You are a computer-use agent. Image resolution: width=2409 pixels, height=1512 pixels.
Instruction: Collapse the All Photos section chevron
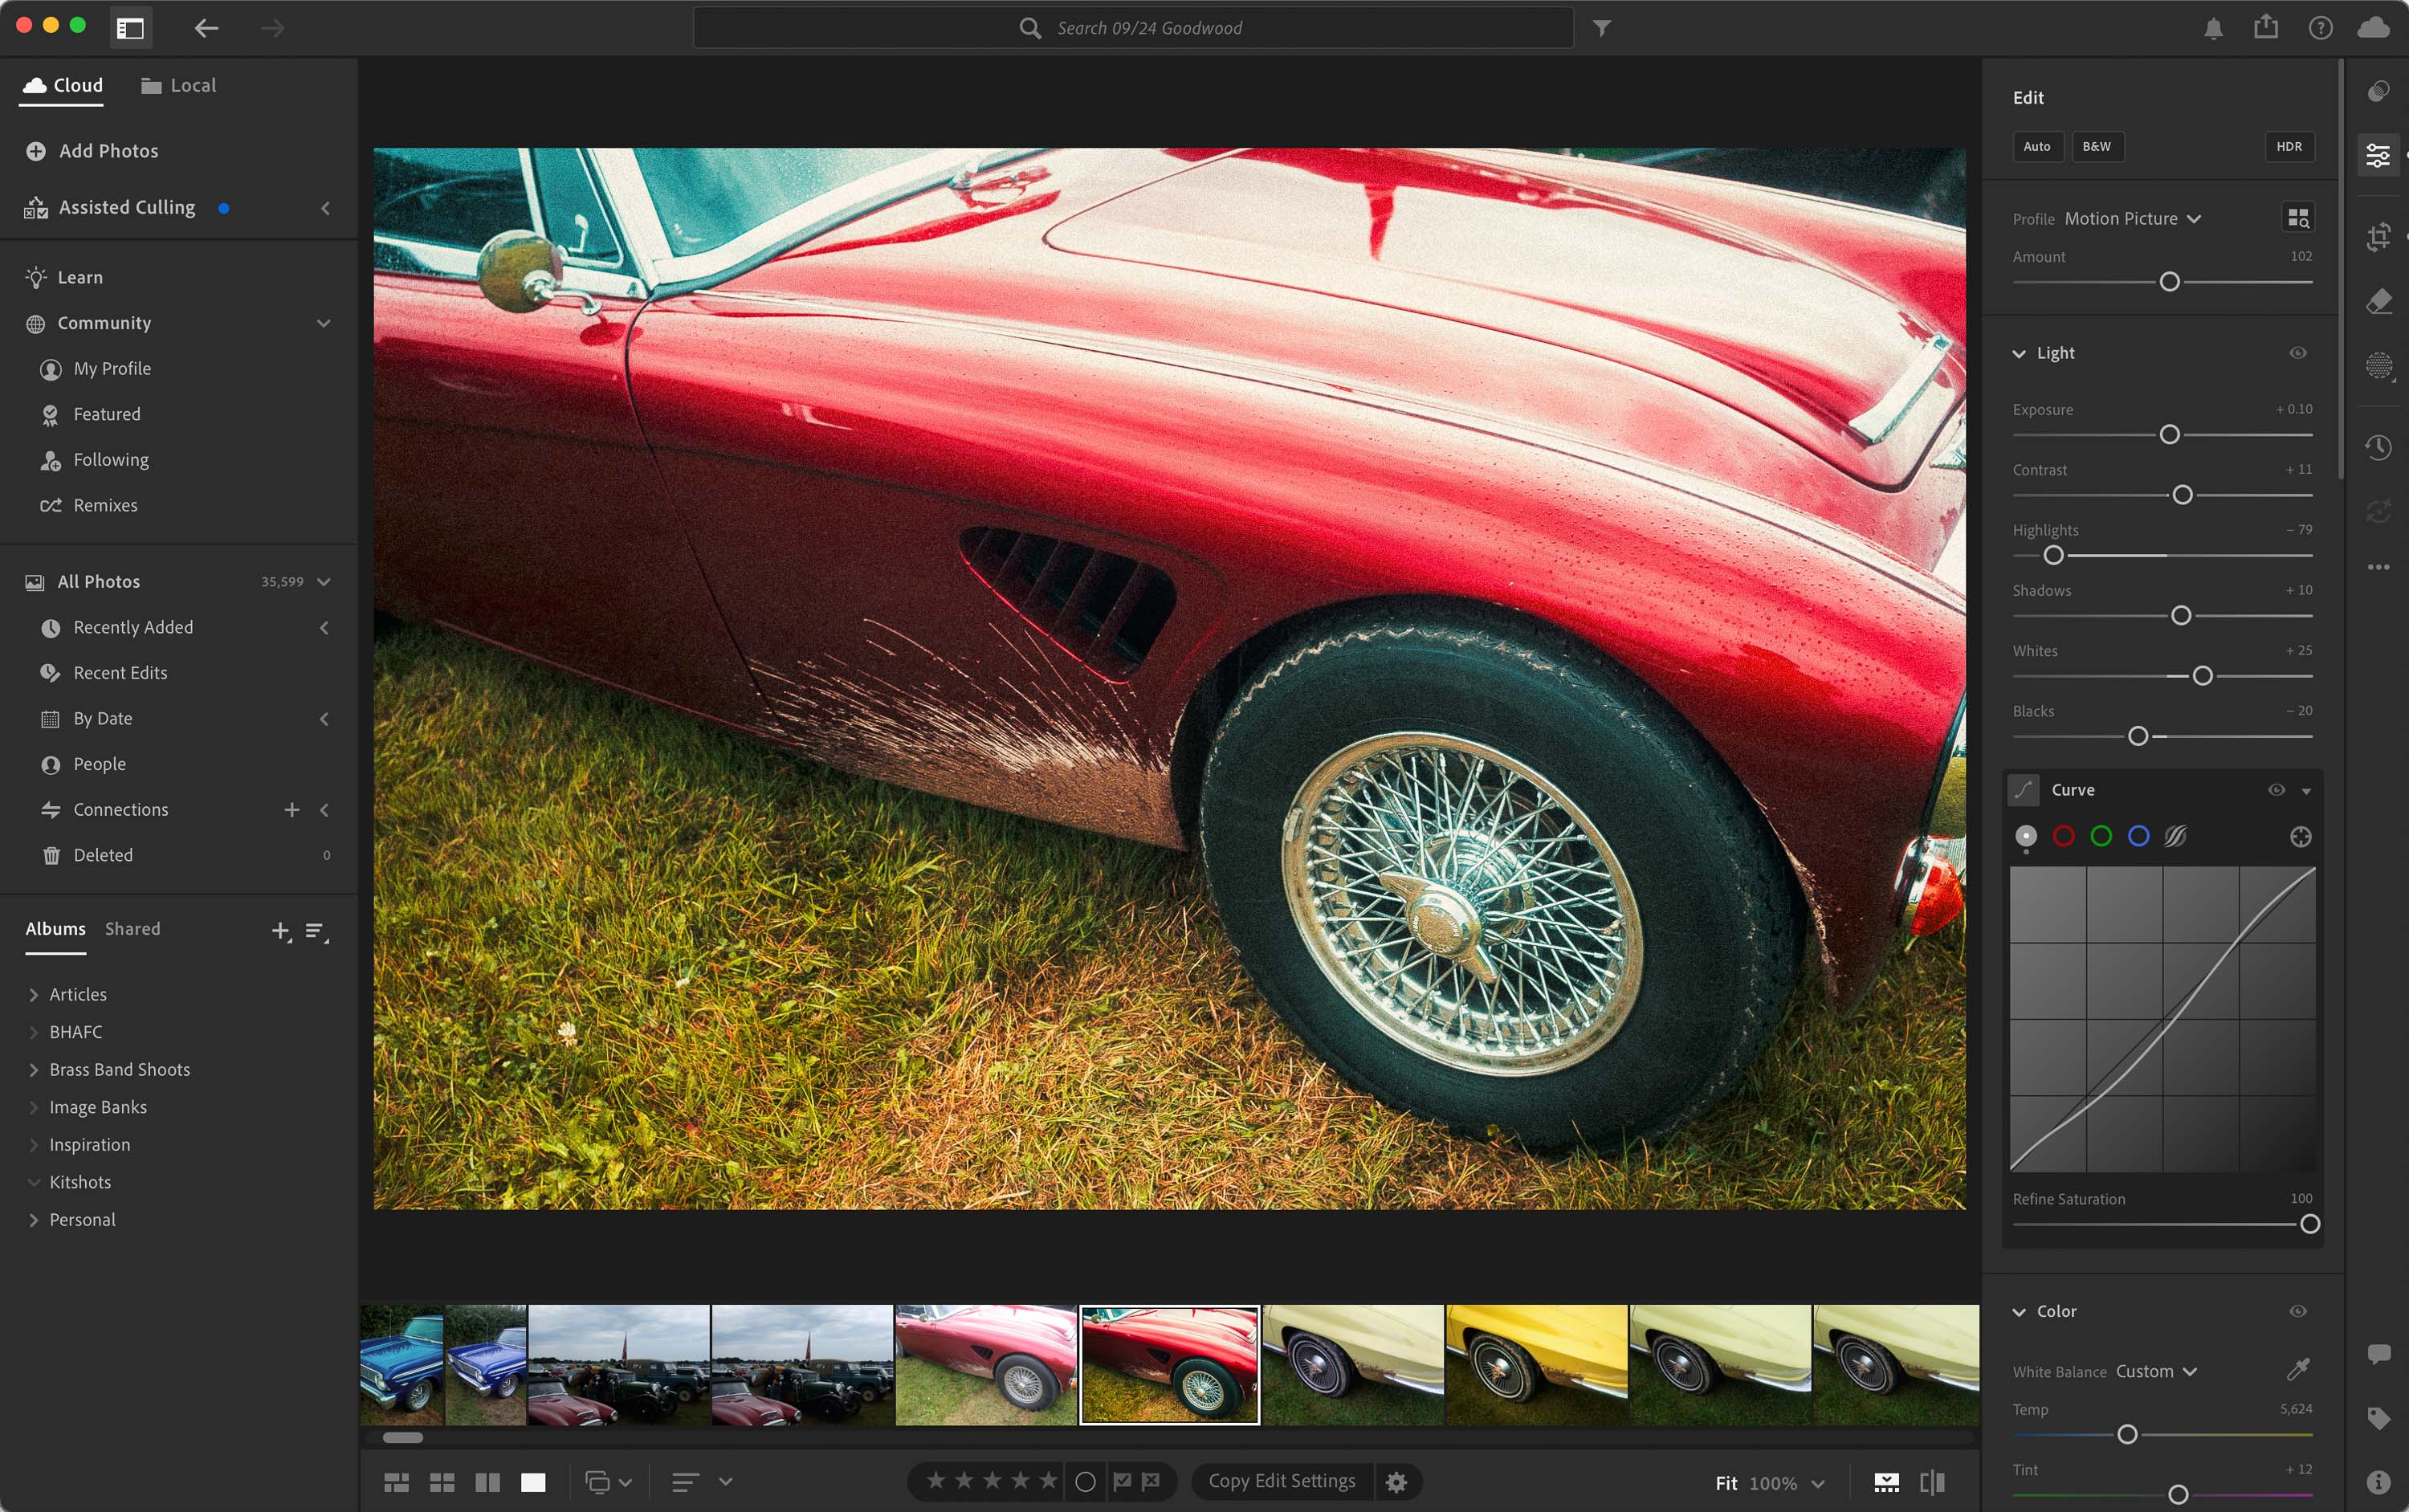[x=323, y=582]
